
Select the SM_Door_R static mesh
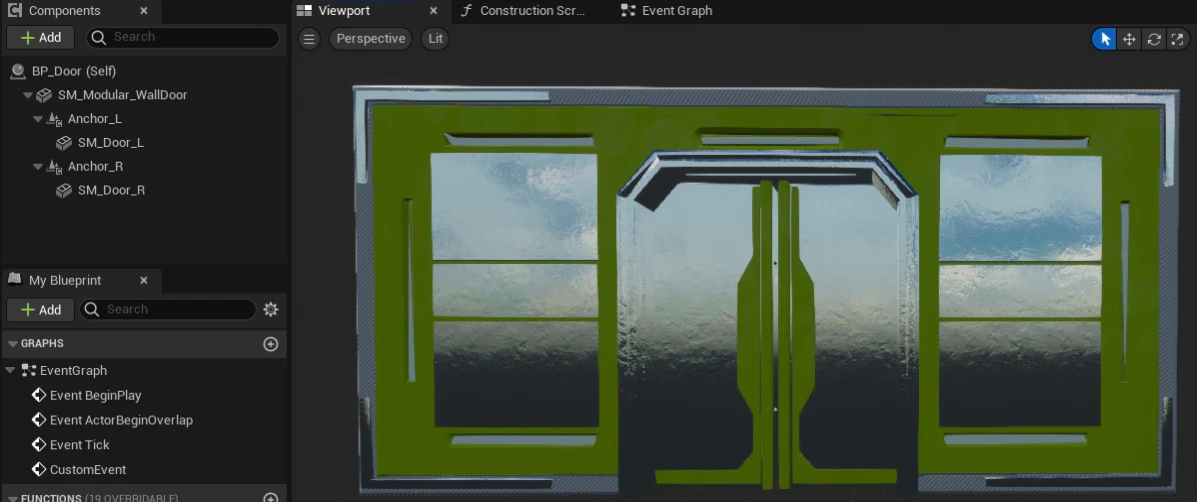[x=111, y=190]
